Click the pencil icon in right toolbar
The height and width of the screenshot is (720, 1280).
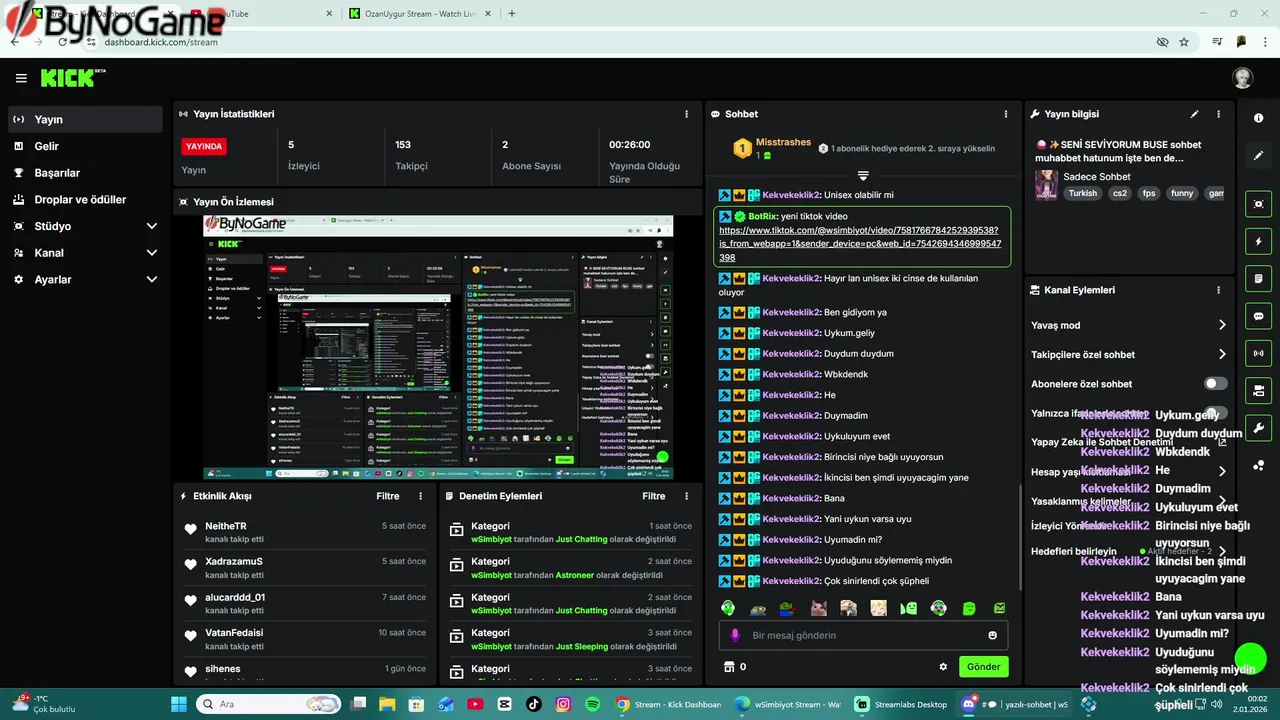(1258, 156)
